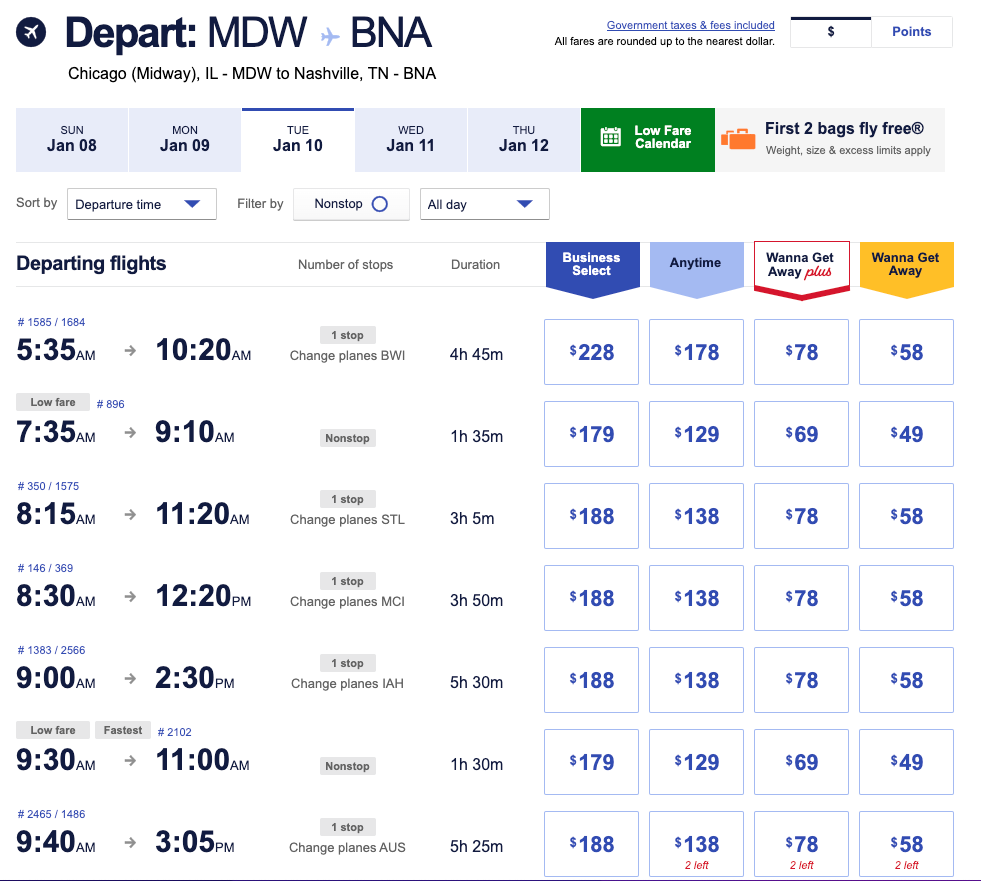Select $179 Business Select fare for 9:30AM flight
The width and height of the screenshot is (981, 881).
click(591, 762)
